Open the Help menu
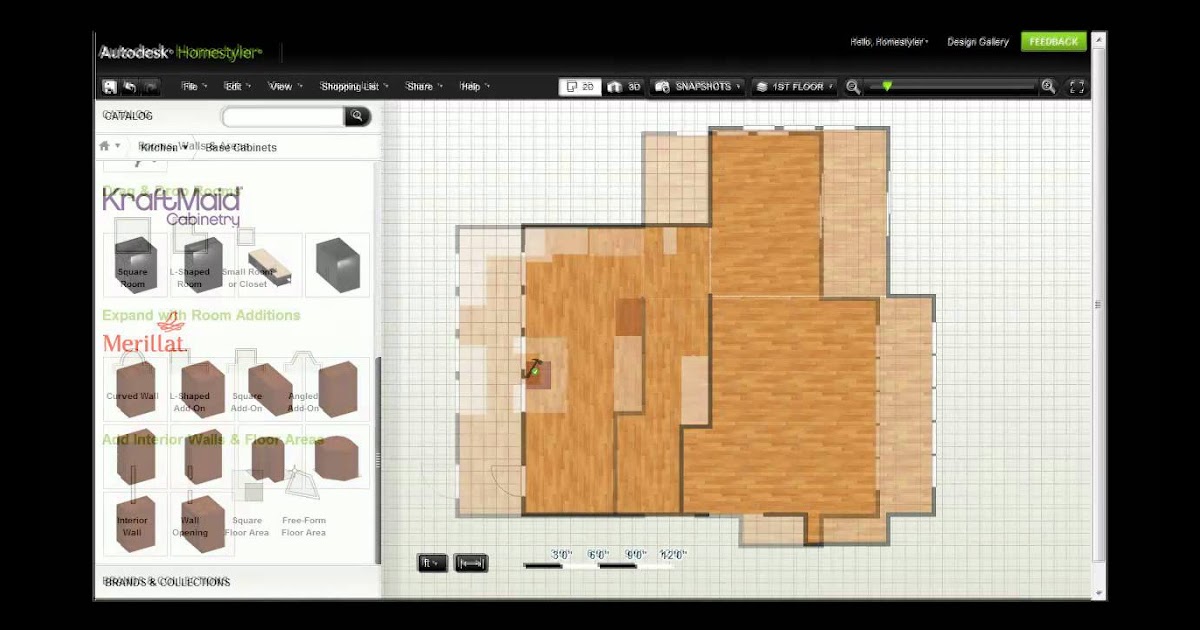1200x630 pixels. point(474,87)
